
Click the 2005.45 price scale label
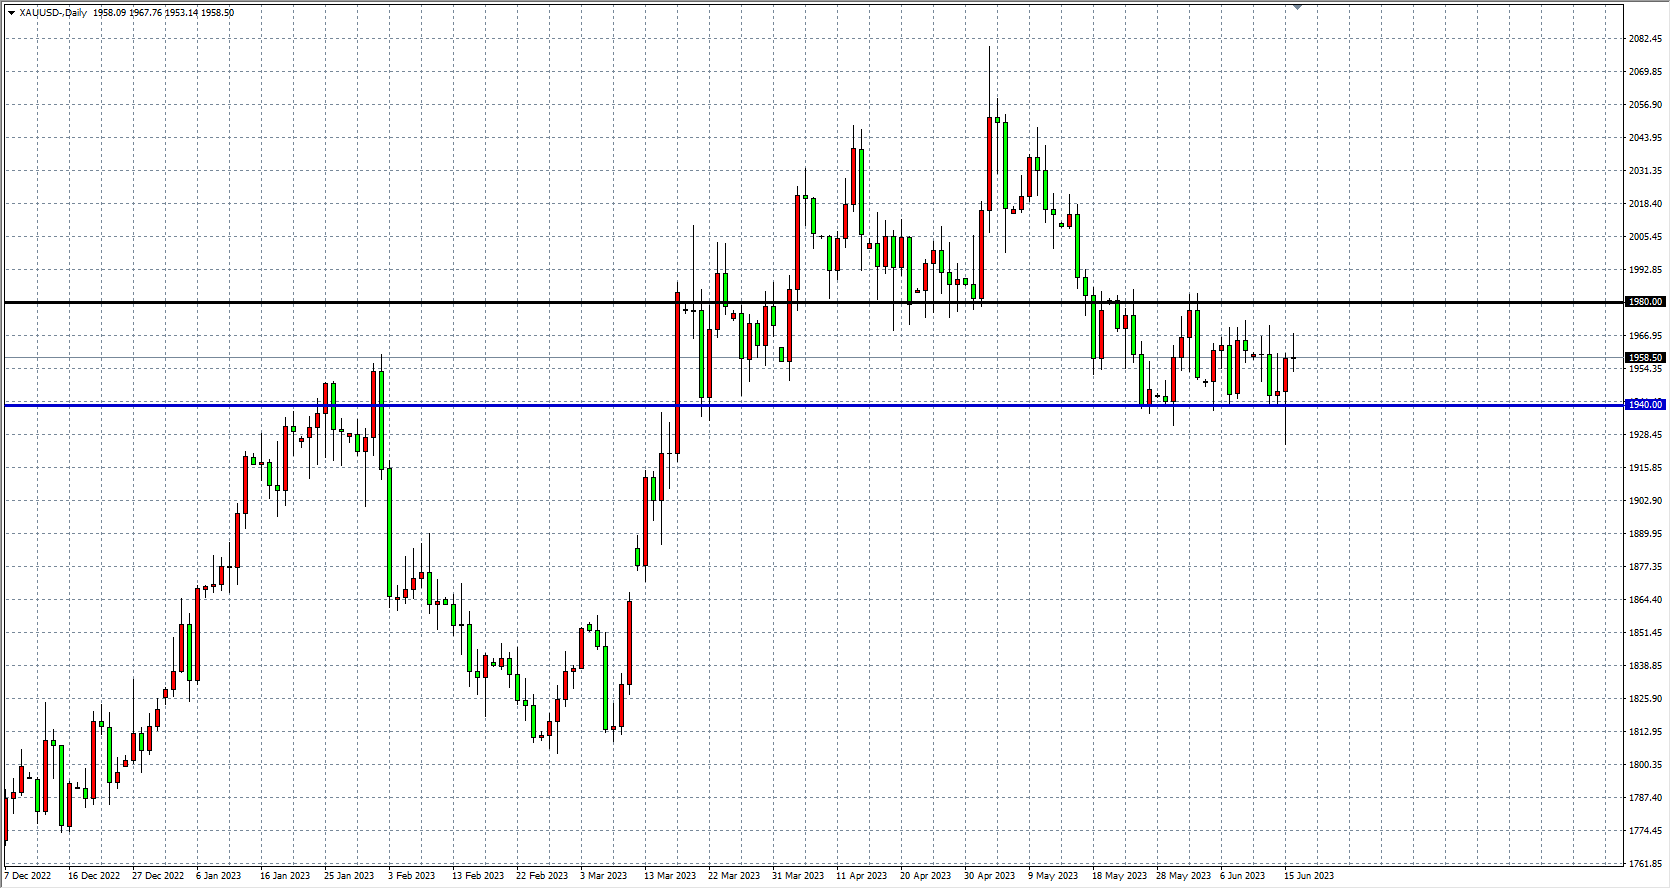pos(1645,237)
